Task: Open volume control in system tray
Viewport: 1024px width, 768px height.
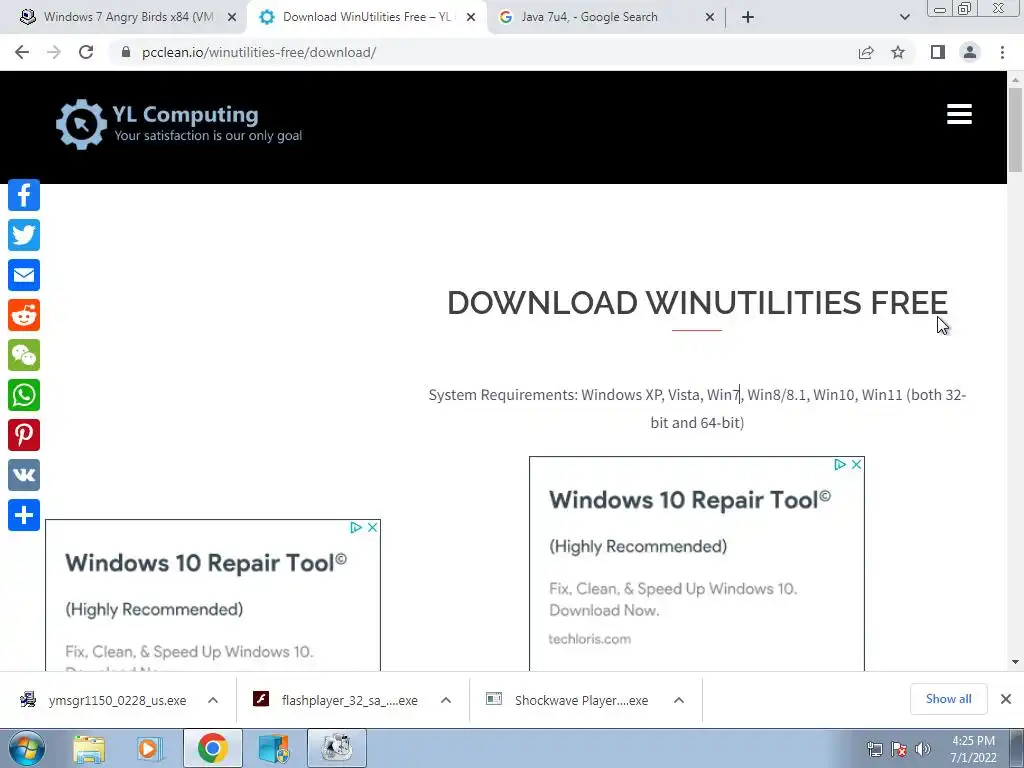Action: tap(923, 749)
